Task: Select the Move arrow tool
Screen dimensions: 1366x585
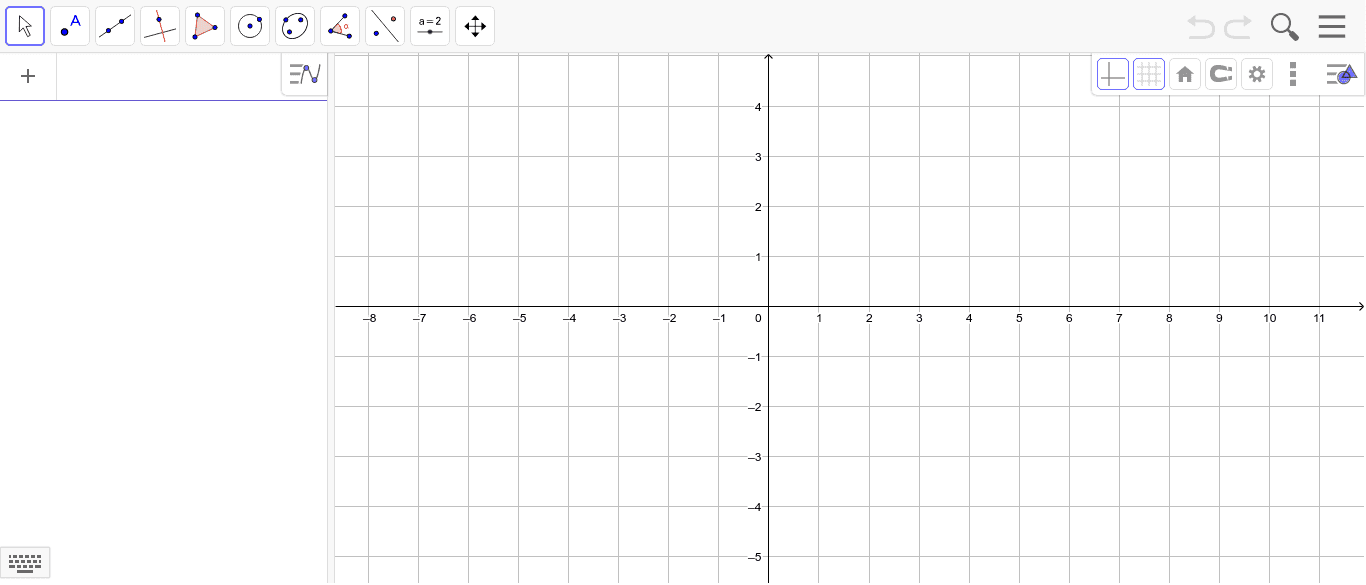Action: [x=25, y=26]
